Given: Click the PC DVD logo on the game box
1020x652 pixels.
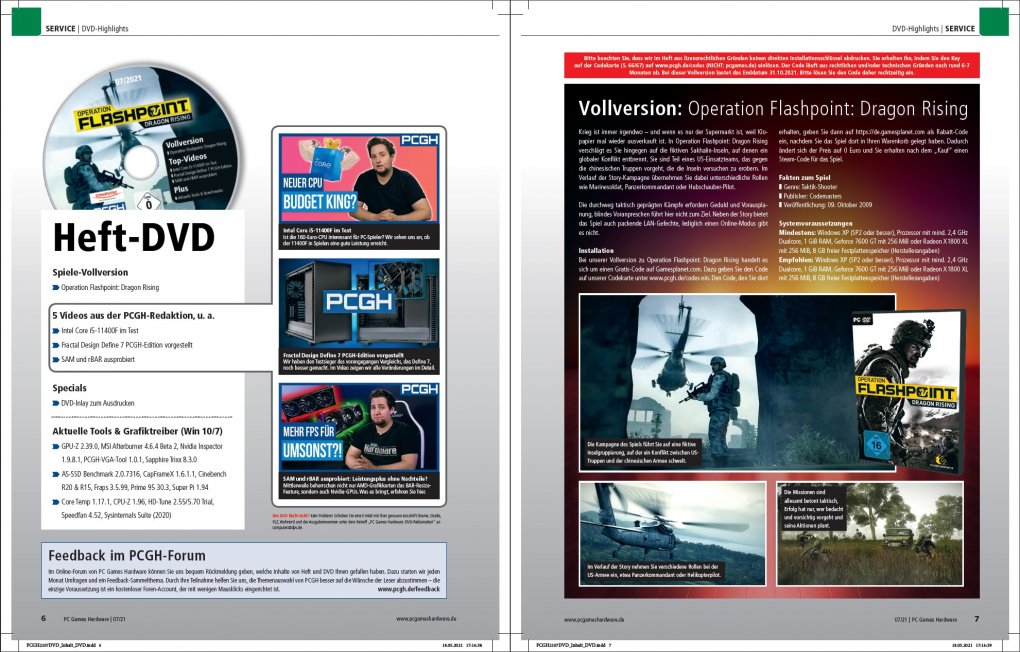Looking at the screenshot, I should [863, 319].
